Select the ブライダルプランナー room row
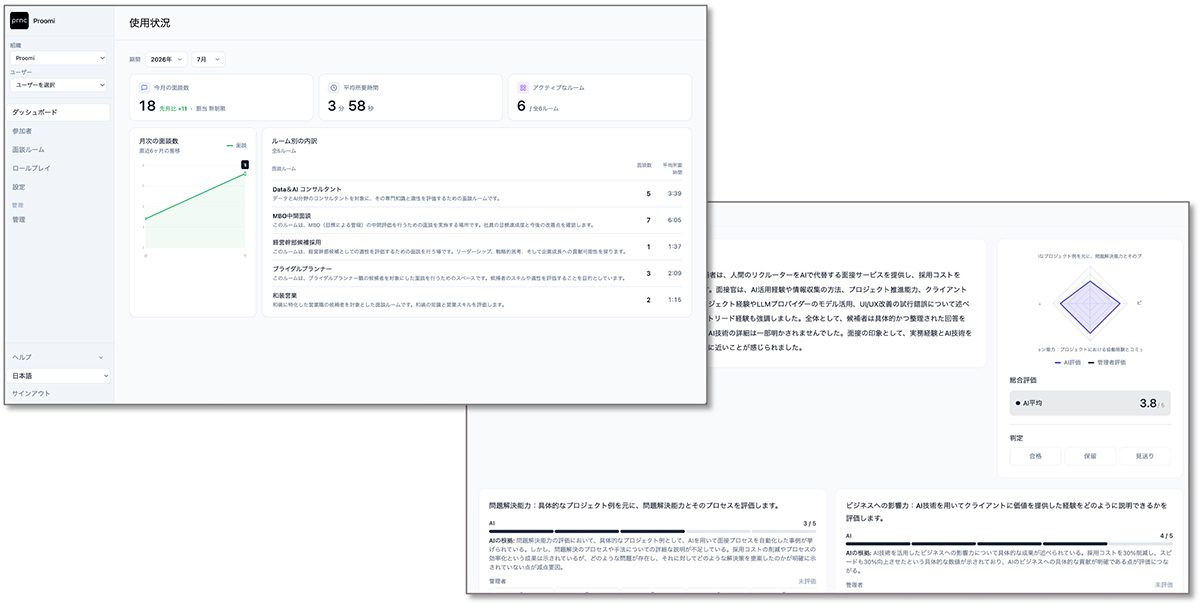1200x606 pixels. 477,274
